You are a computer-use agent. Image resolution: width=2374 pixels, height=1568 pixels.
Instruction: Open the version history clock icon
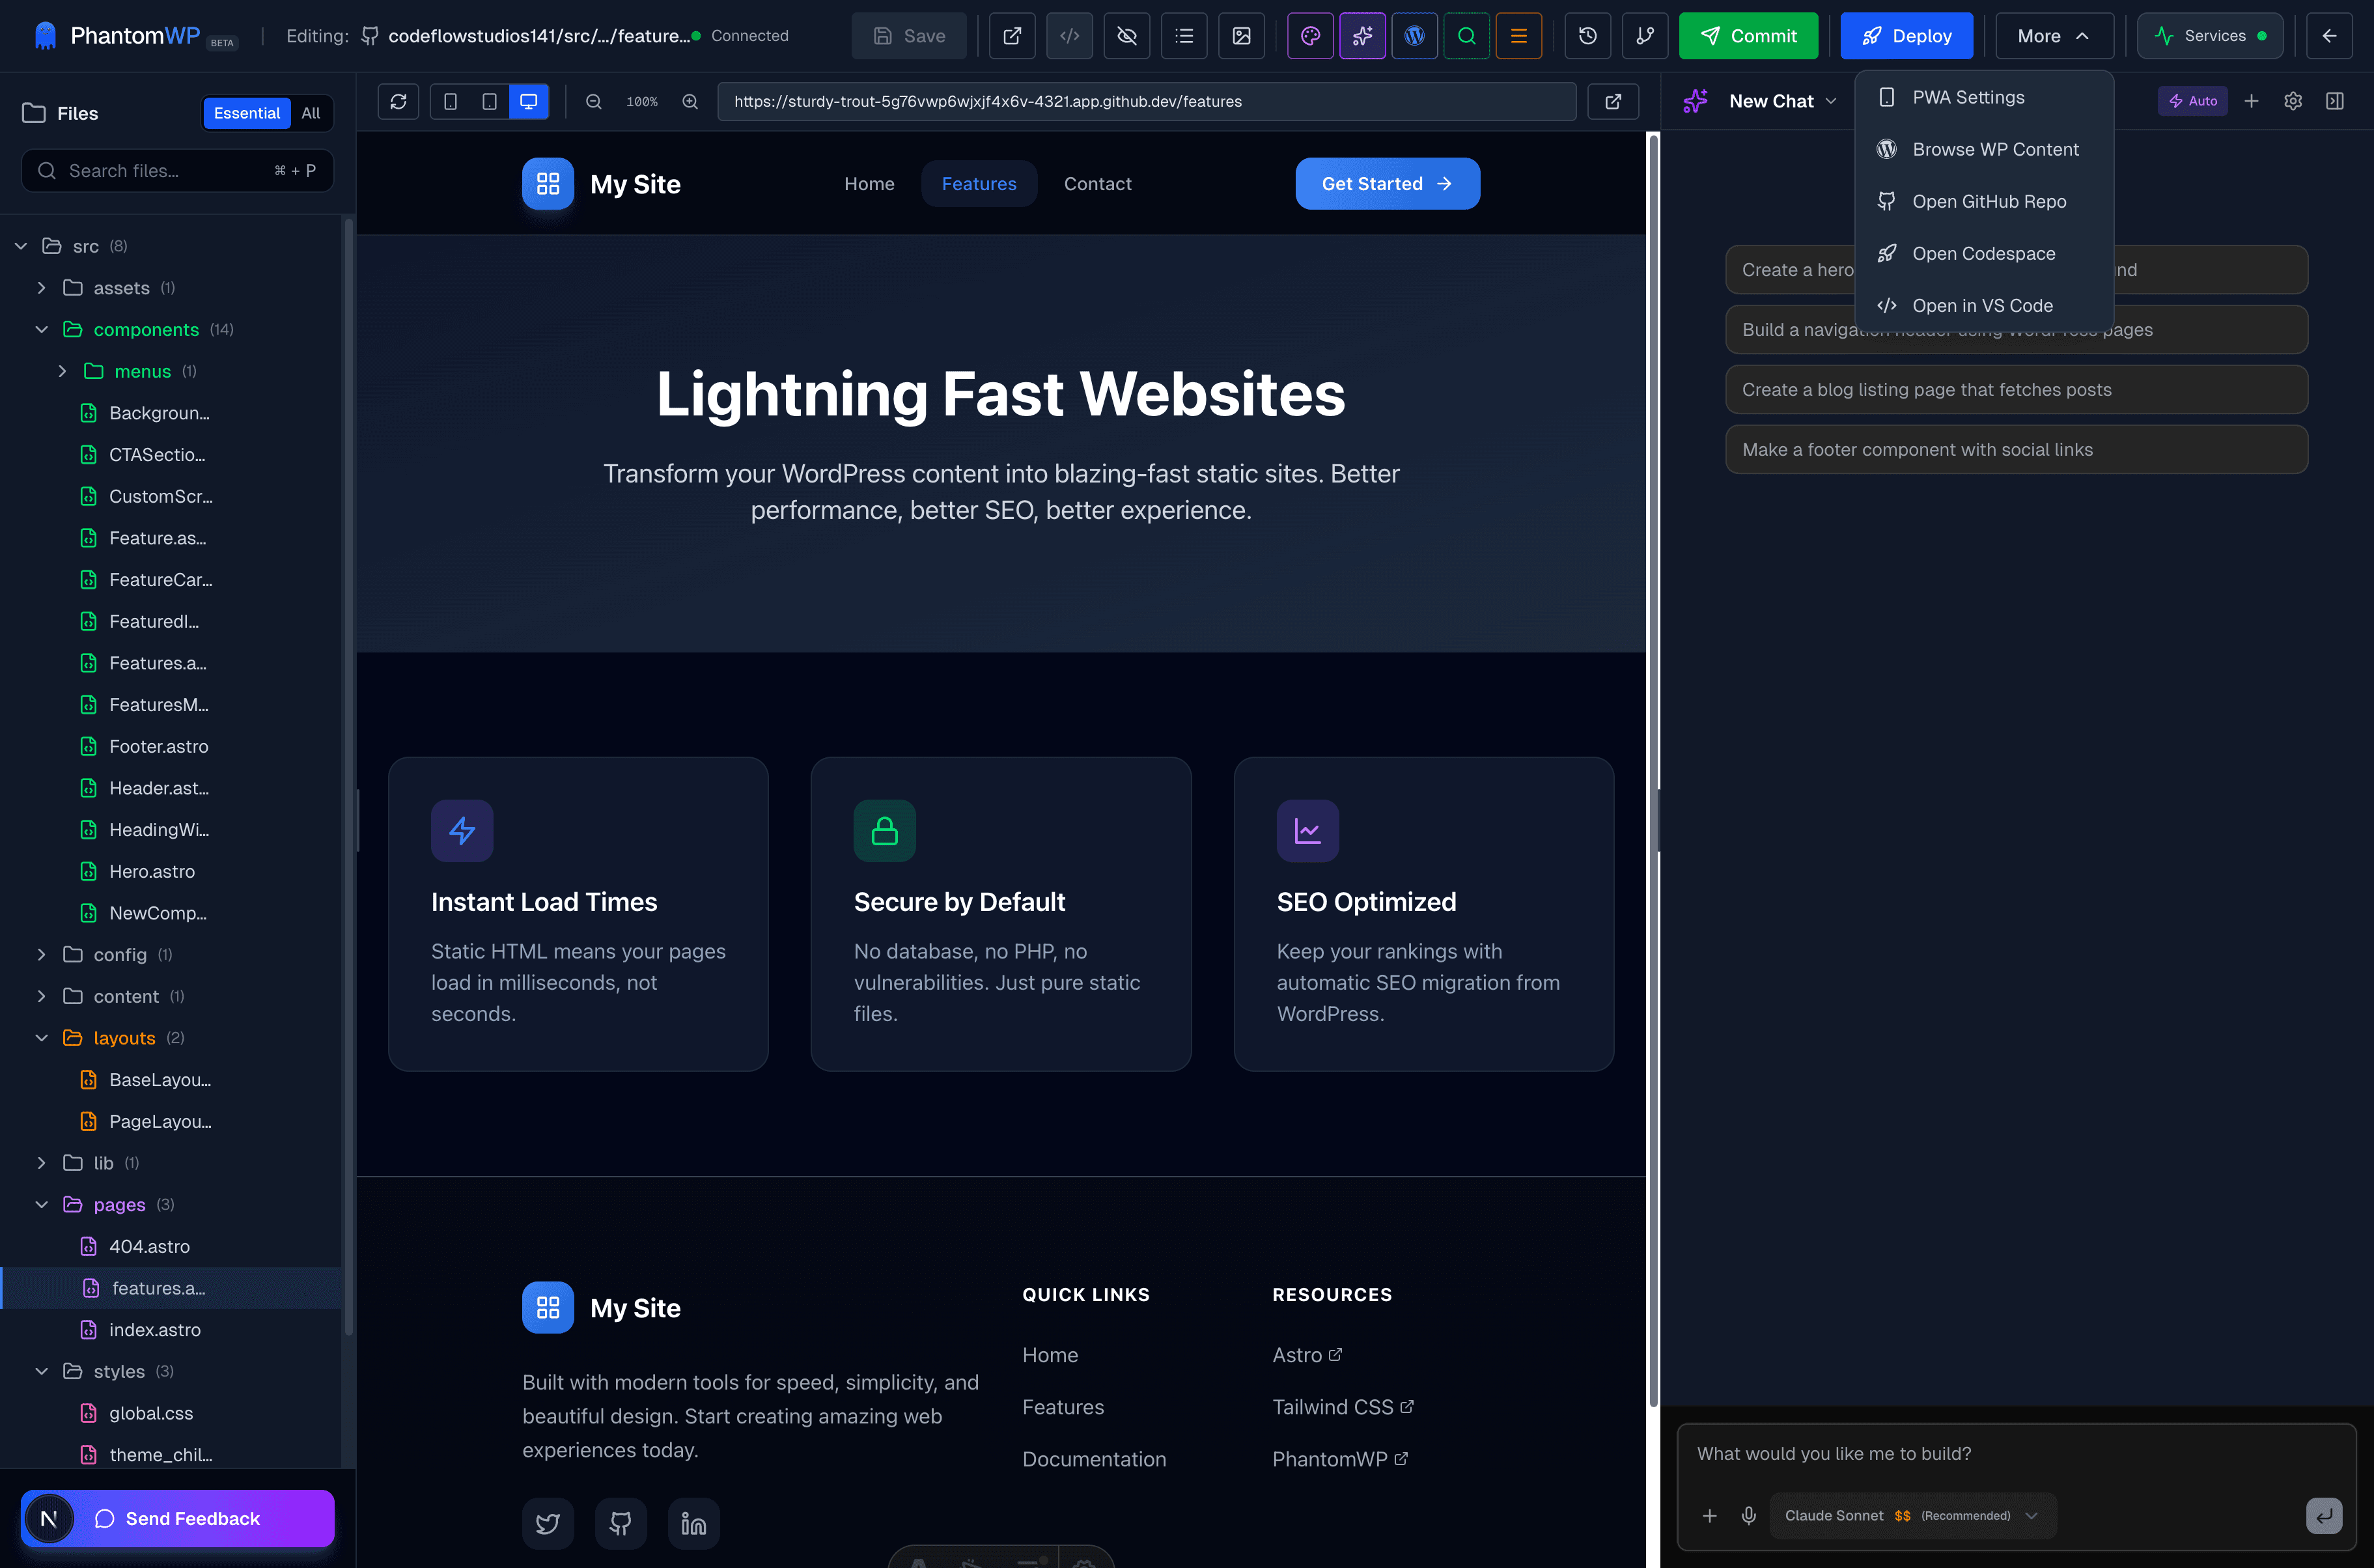[1587, 36]
